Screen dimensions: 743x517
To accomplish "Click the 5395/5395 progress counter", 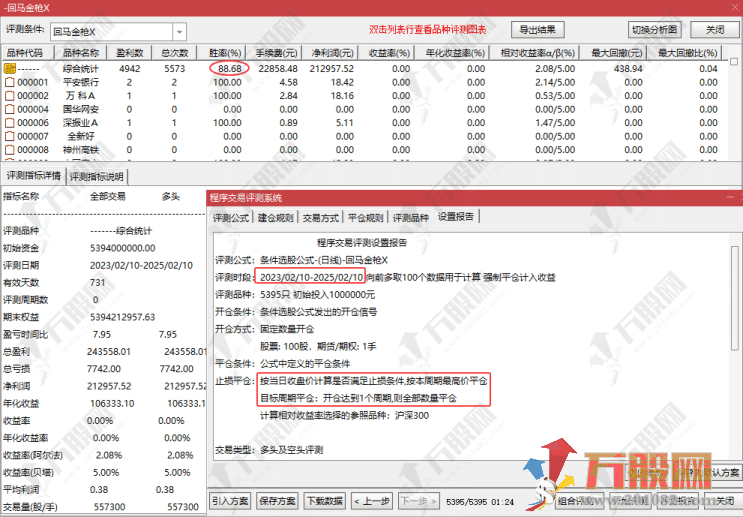I will click(x=466, y=502).
